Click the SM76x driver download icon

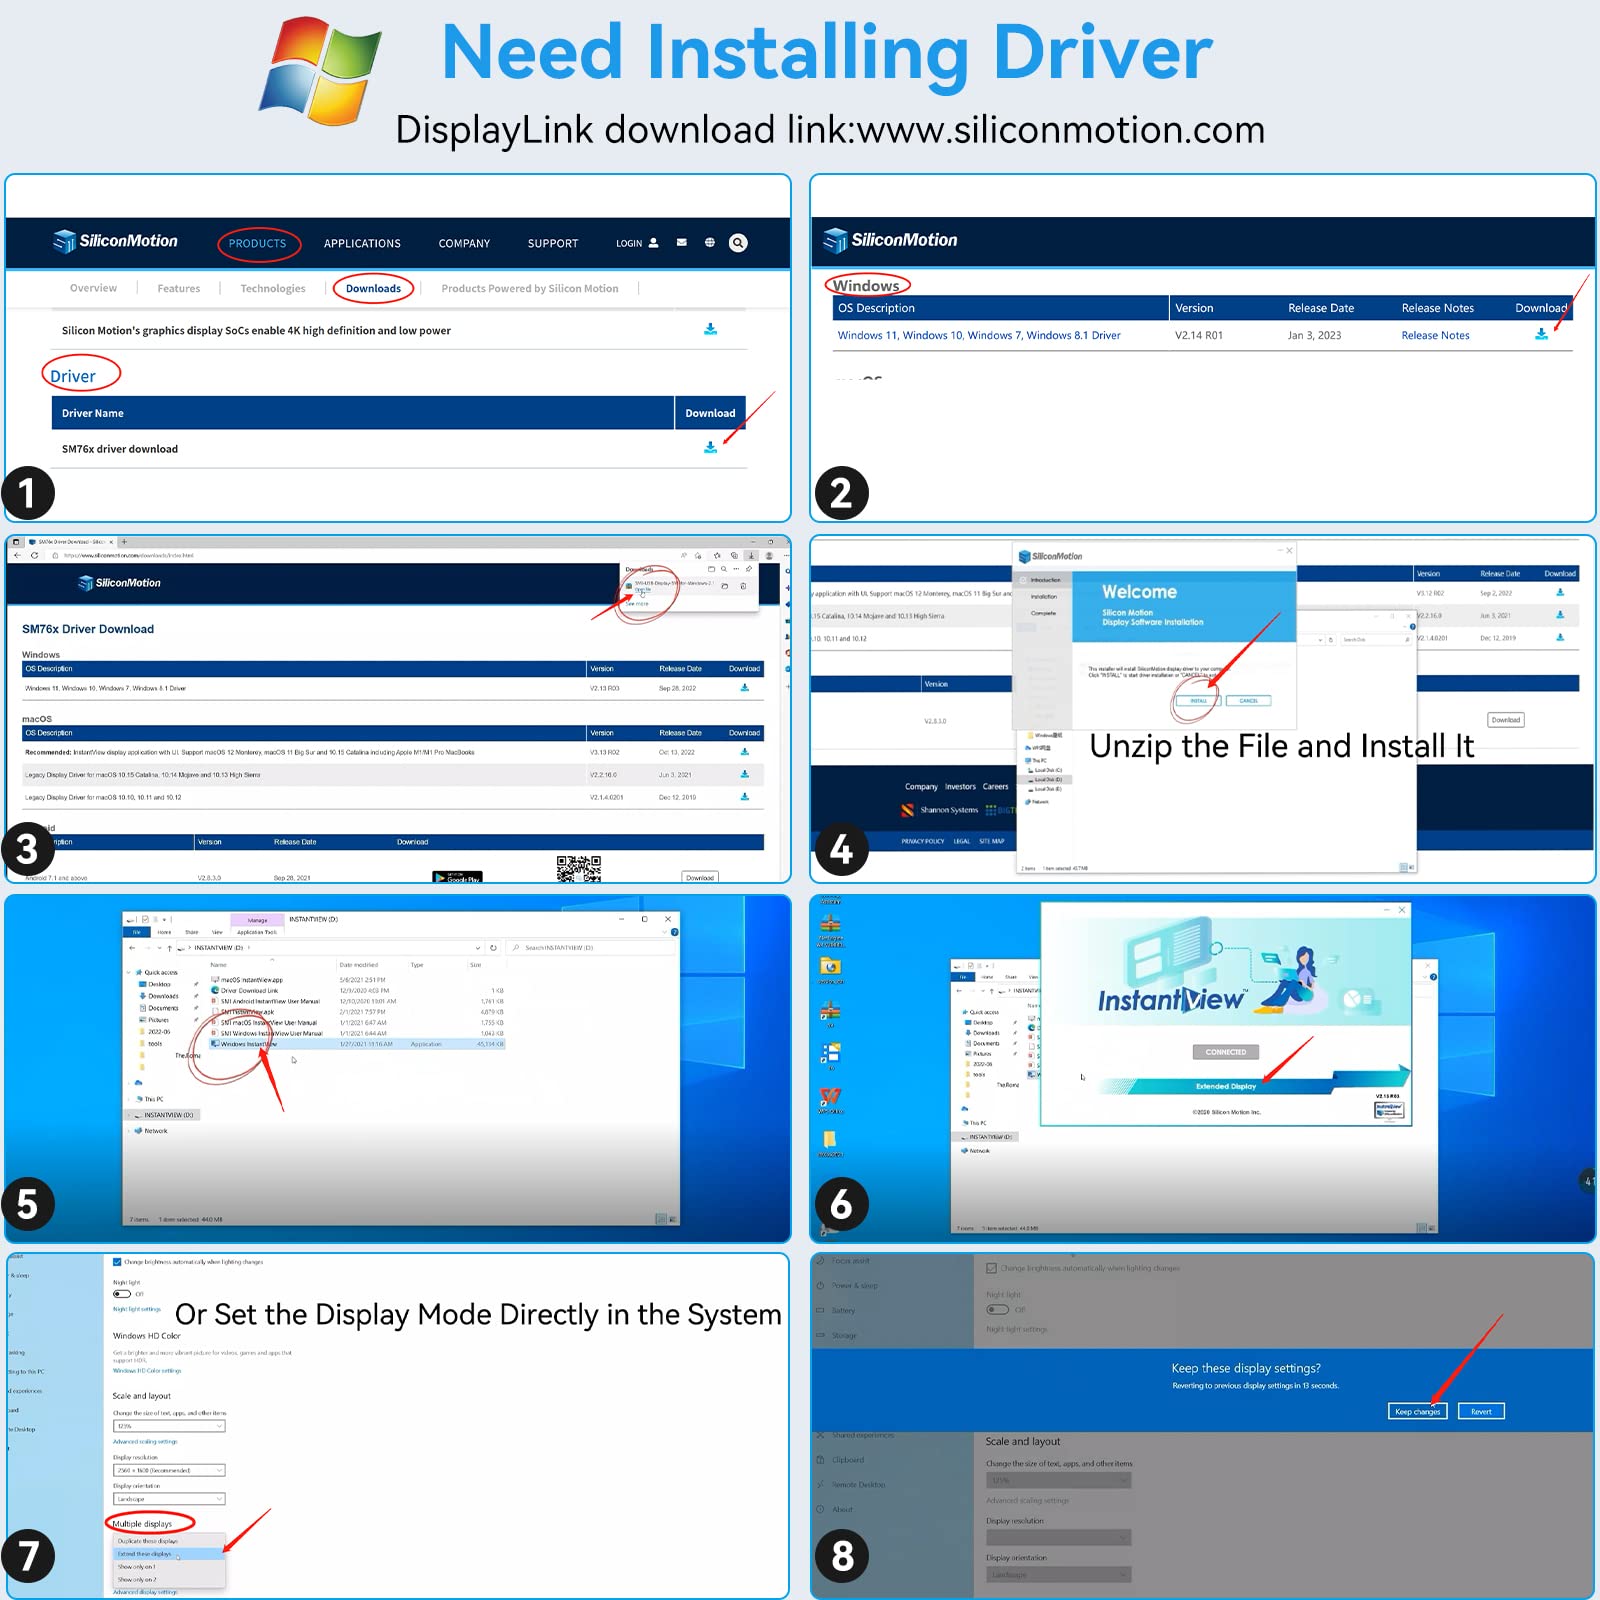(x=710, y=448)
